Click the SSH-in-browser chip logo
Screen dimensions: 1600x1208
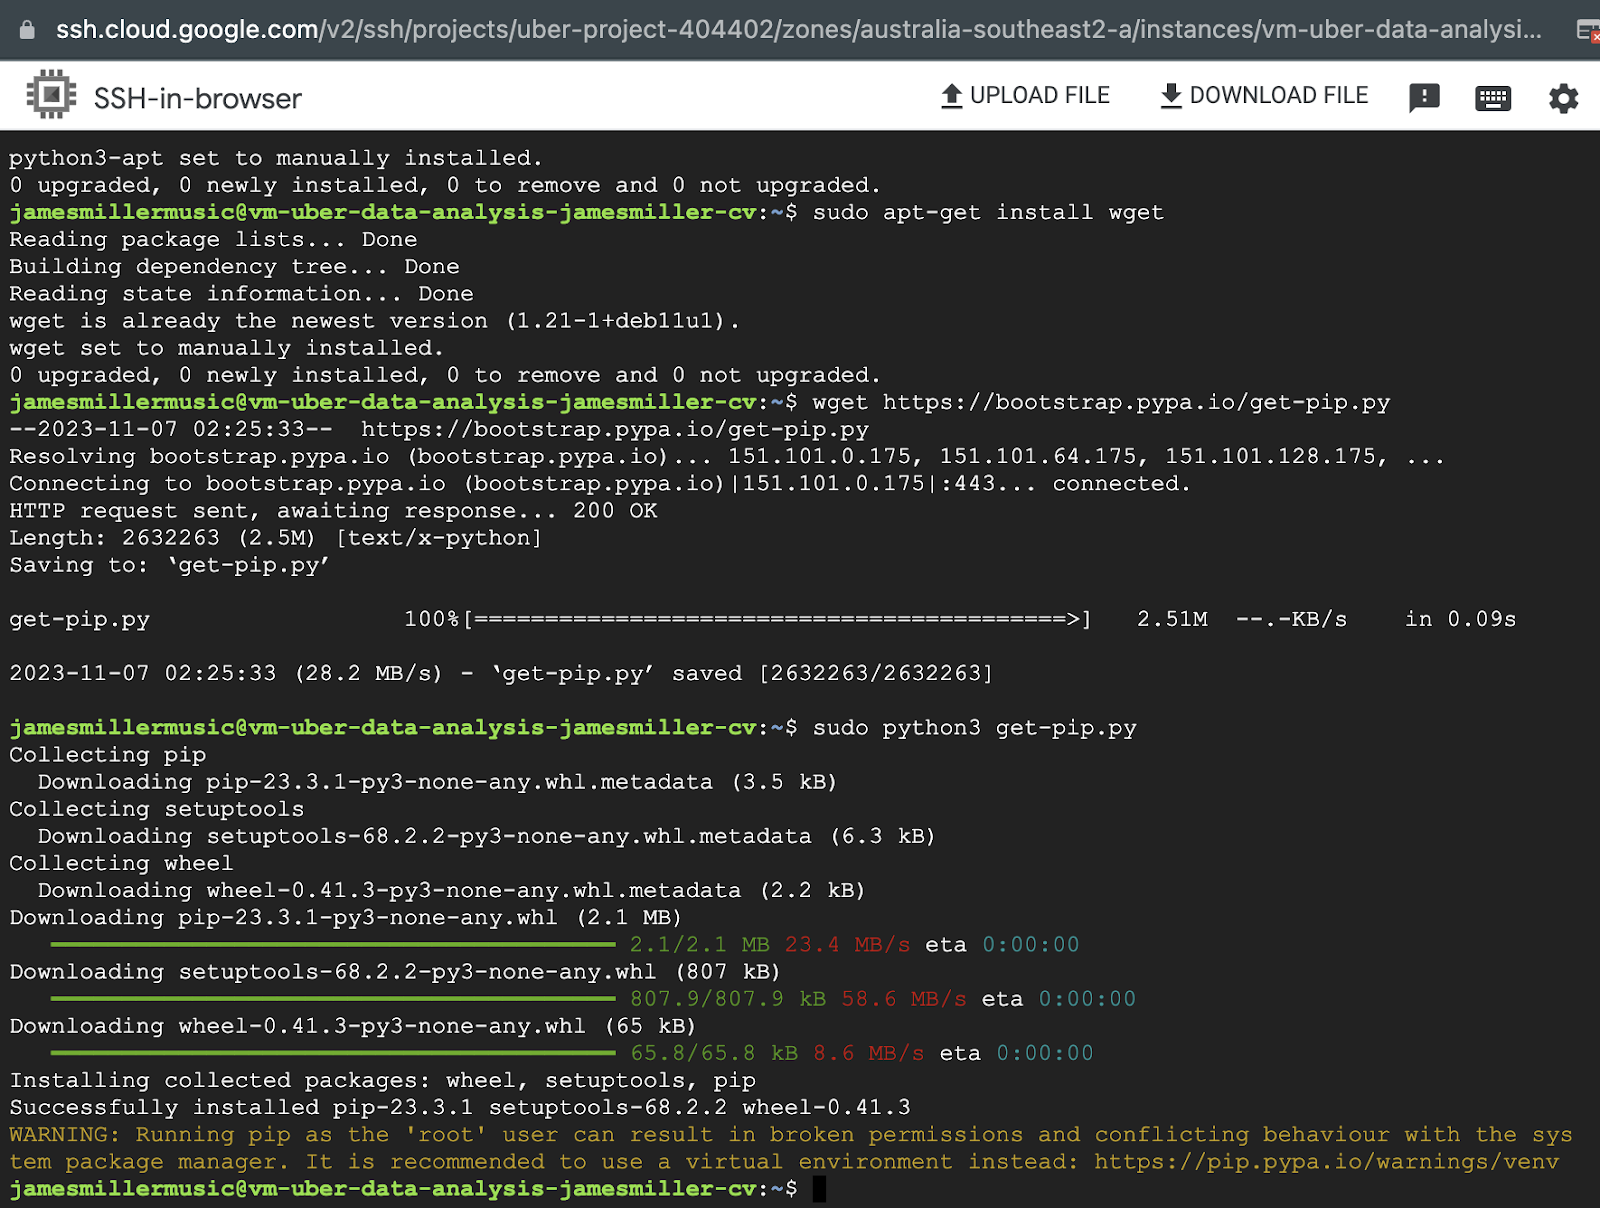coord(51,95)
